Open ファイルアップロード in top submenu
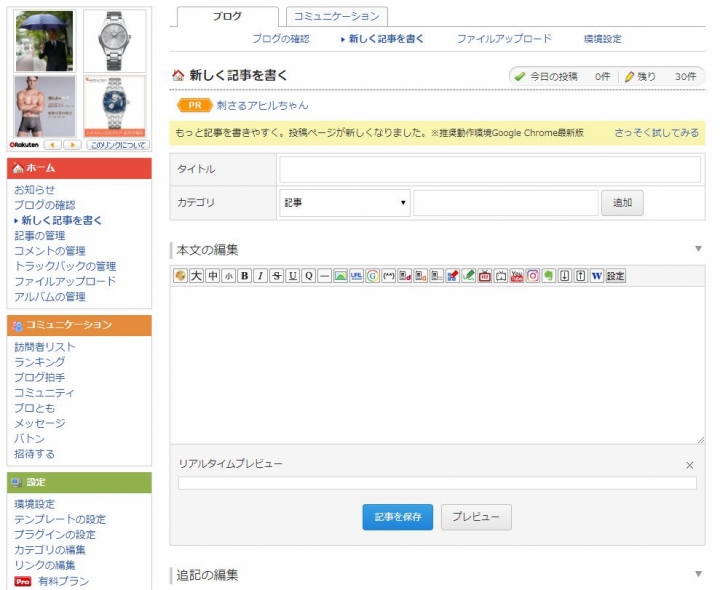Screen dimensions: 720x590 click(504, 39)
